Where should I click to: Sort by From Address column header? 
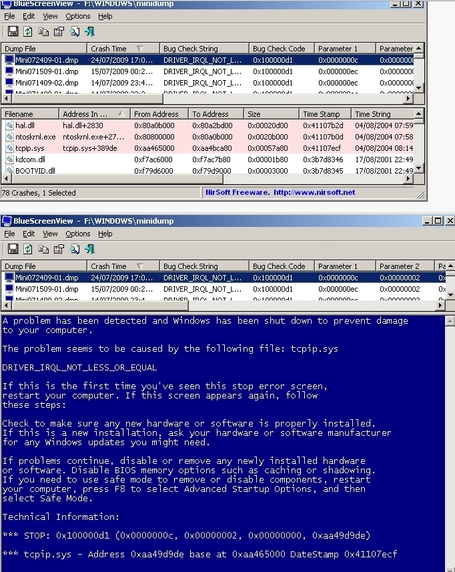pos(159,114)
